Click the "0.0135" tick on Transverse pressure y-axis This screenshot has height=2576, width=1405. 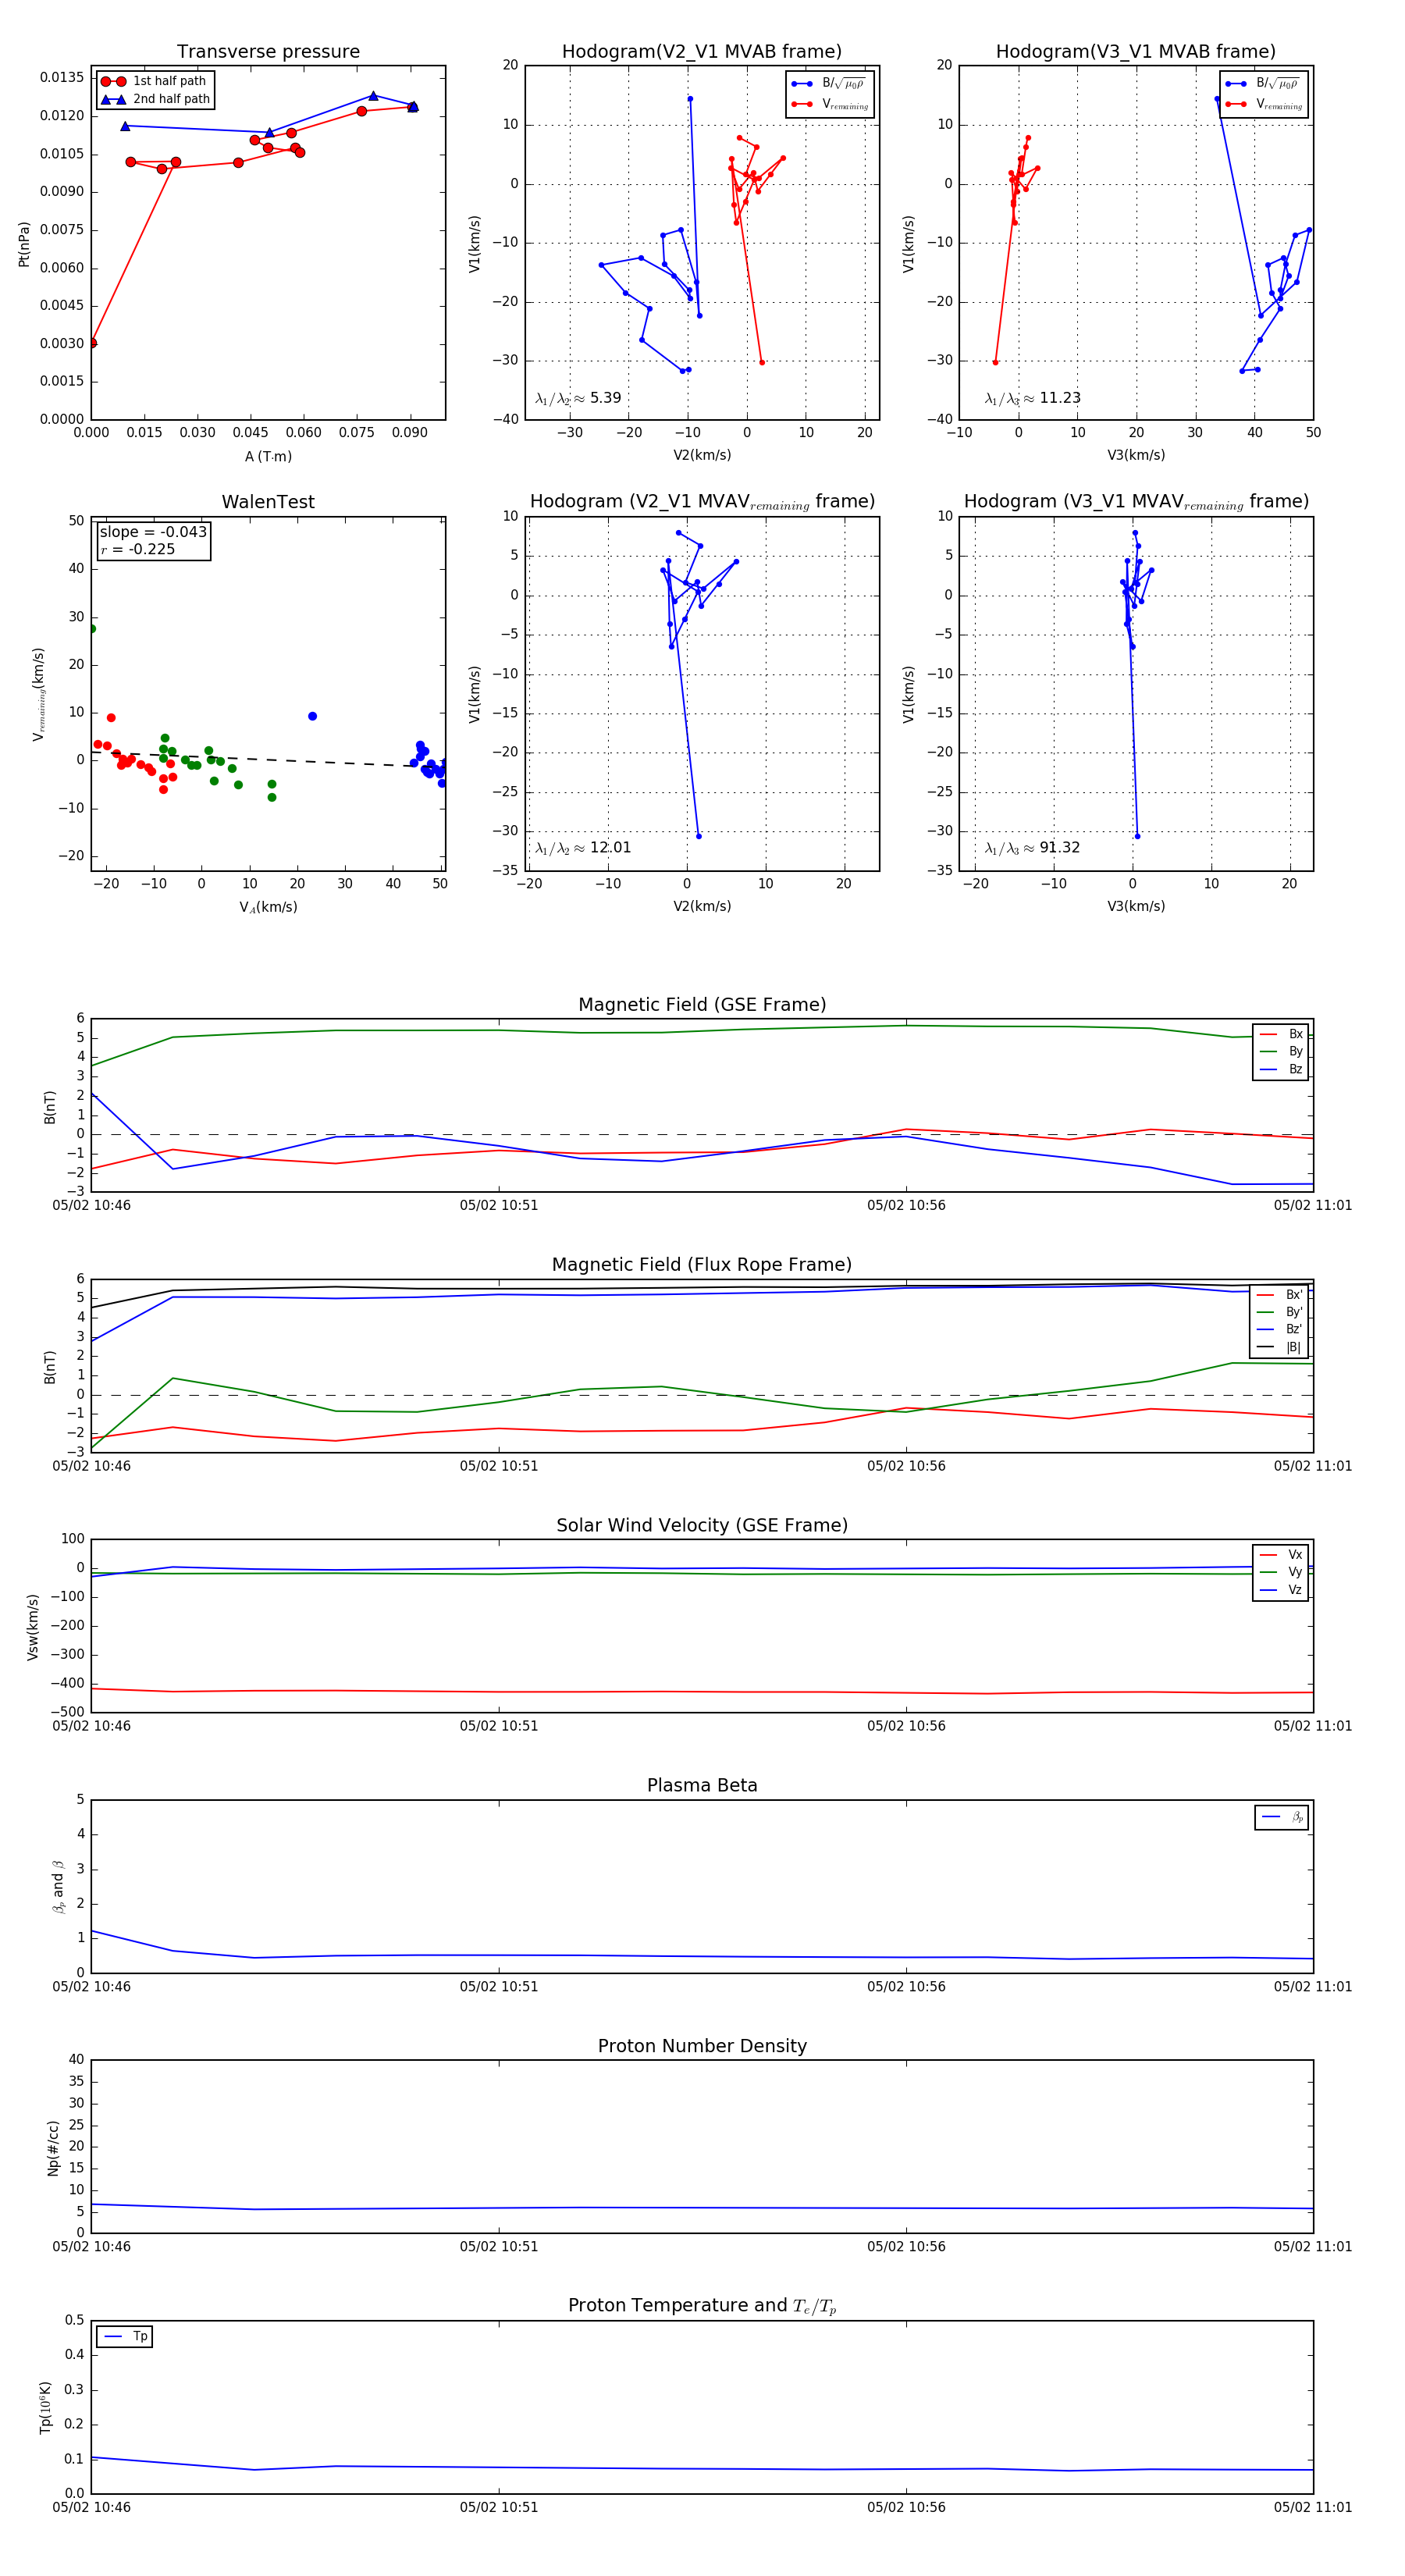coord(62,78)
